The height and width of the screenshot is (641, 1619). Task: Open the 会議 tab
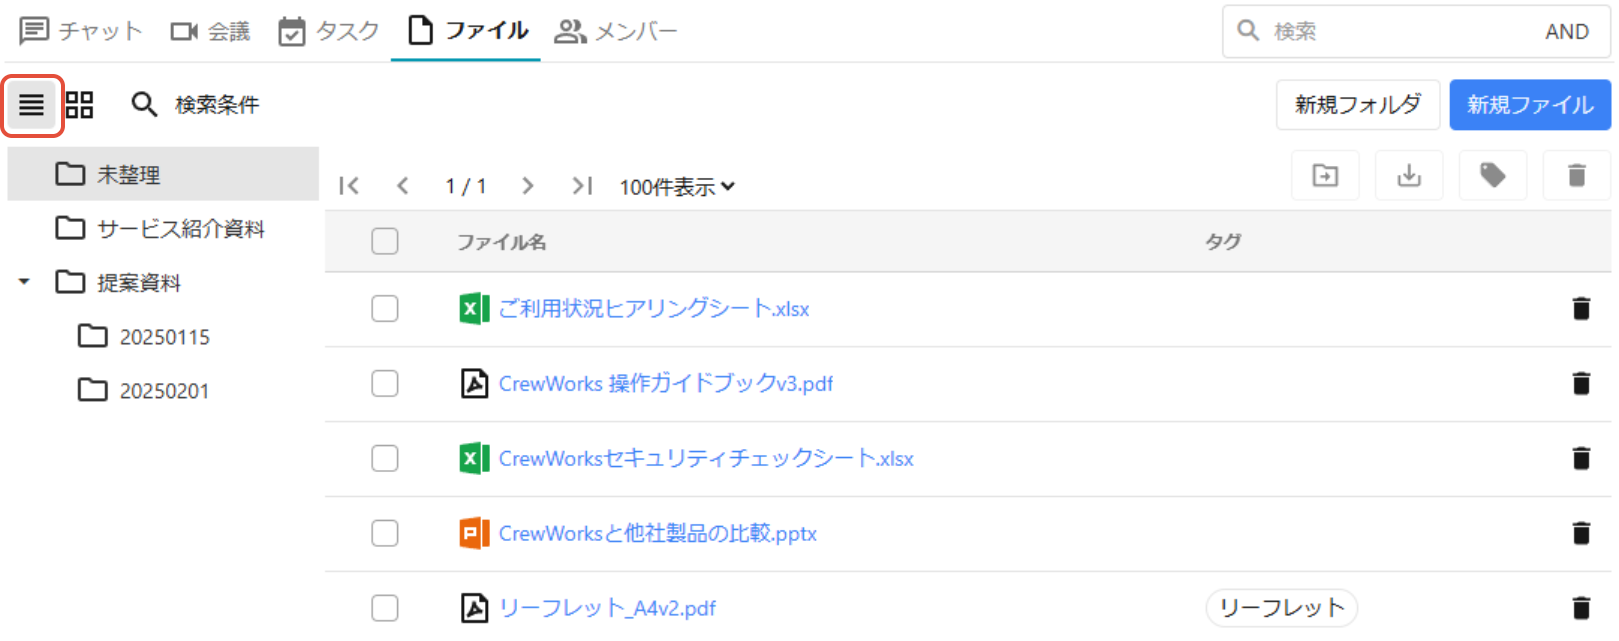click(x=210, y=31)
